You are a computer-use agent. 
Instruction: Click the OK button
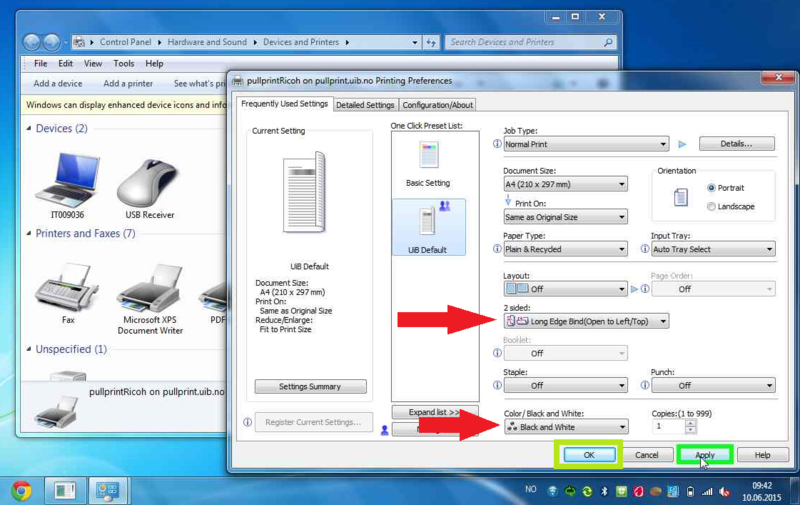coord(589,454)
